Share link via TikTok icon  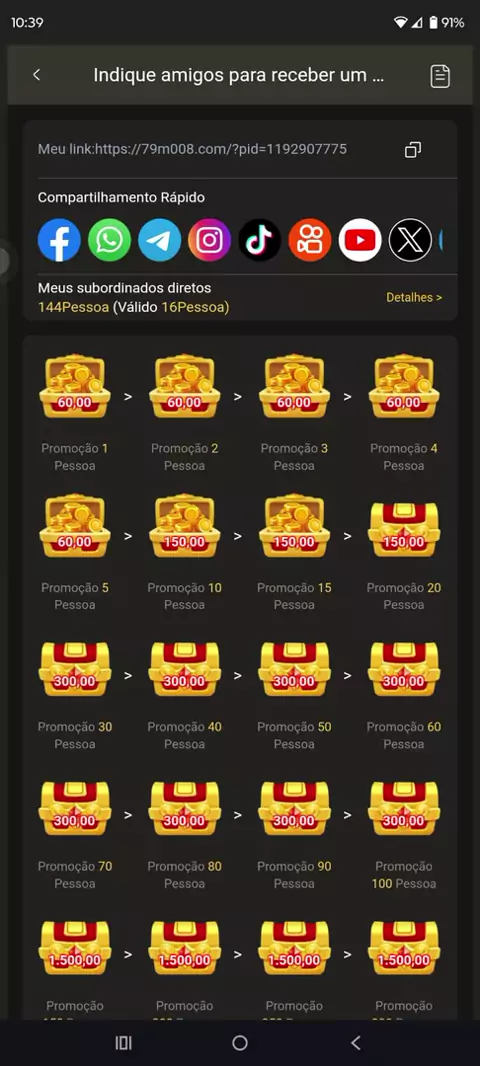pos(260,240)
